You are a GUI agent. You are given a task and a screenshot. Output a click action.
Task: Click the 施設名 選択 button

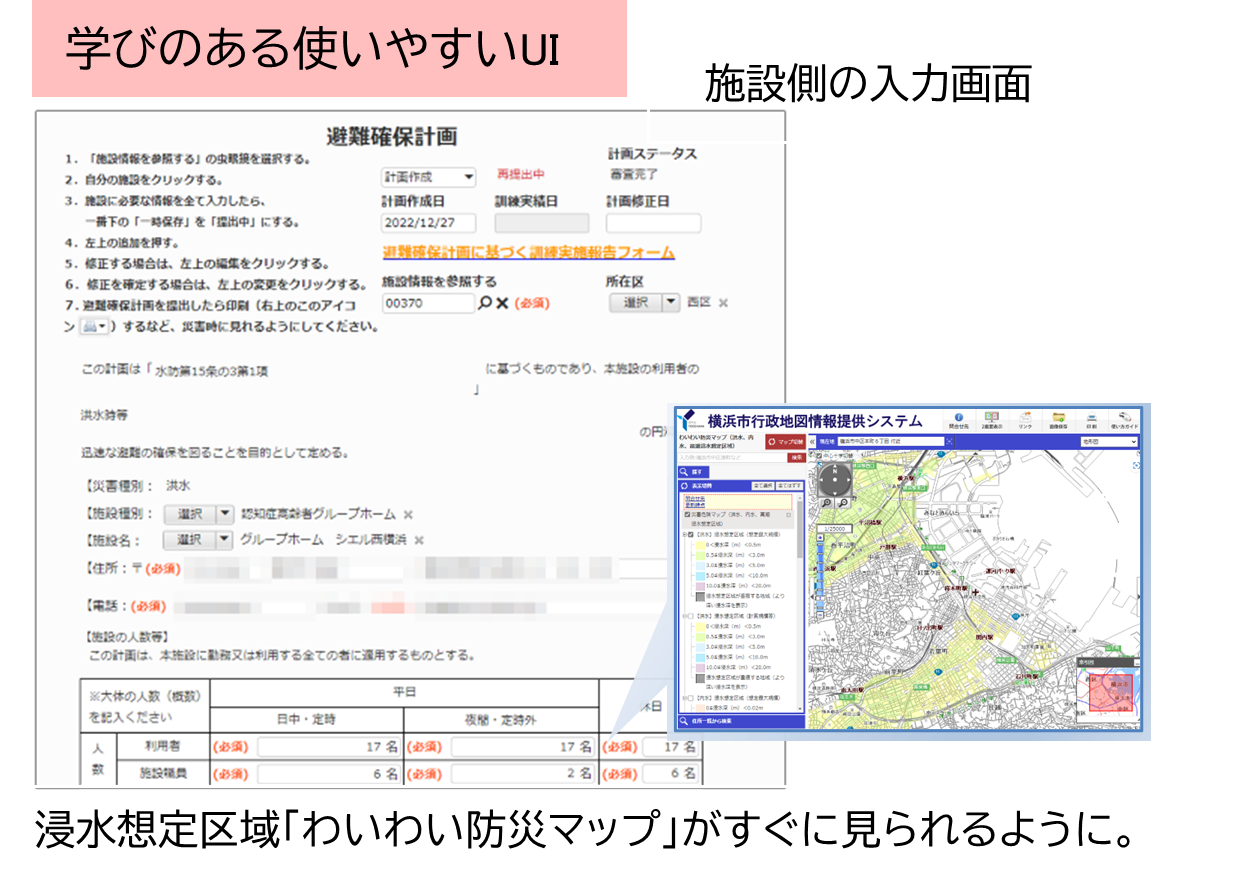coord(190,540)
